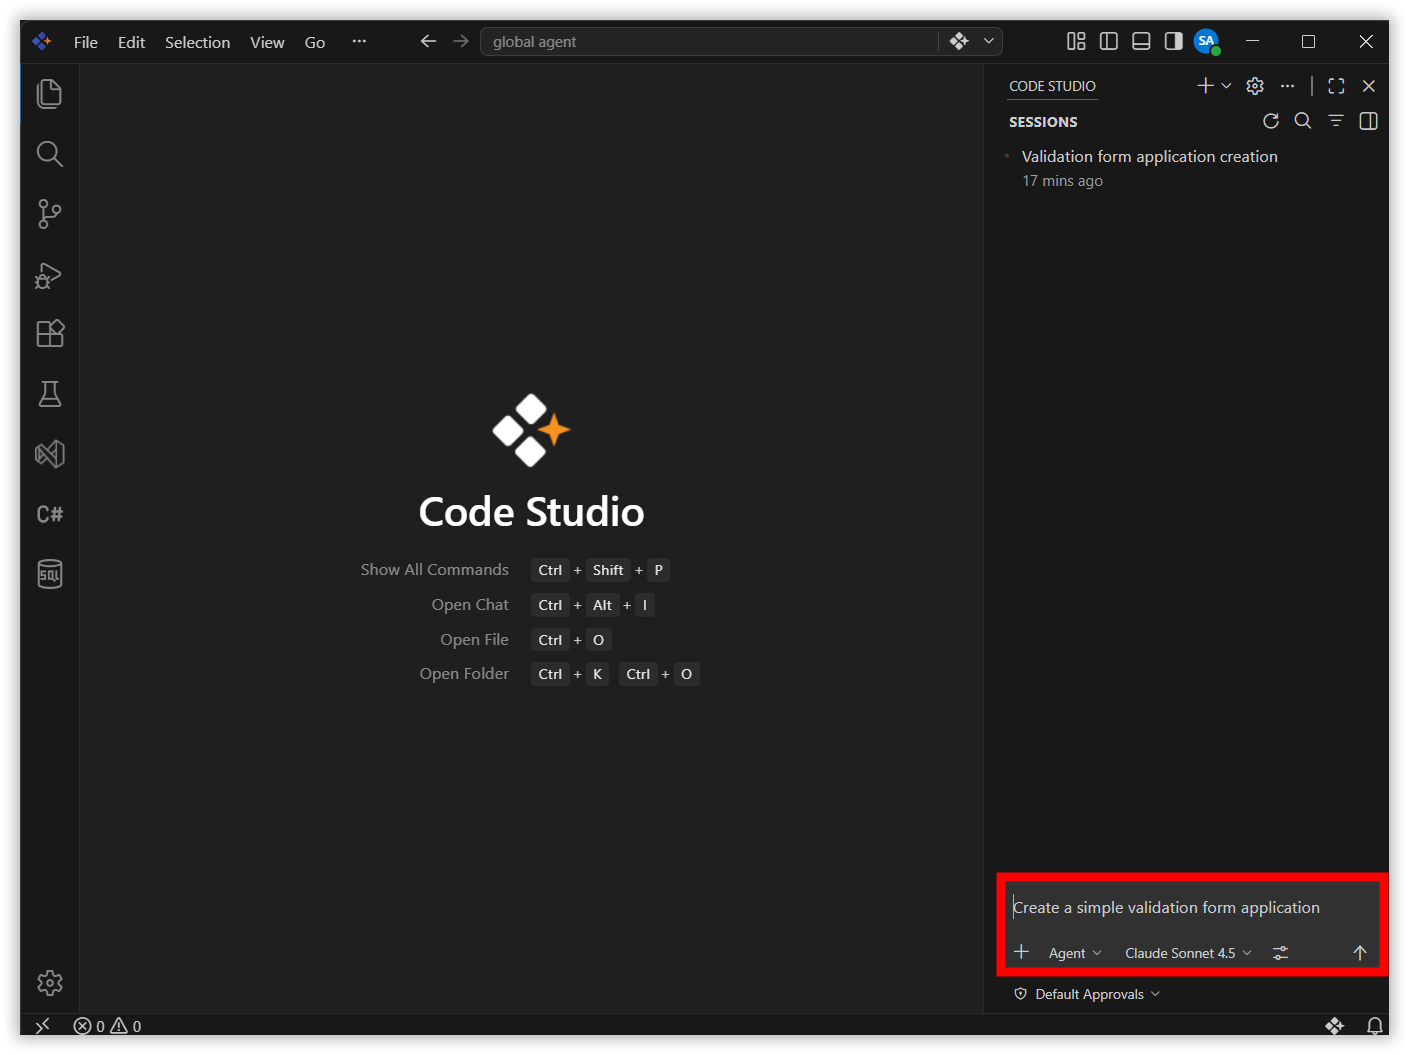This screenshot has width=1409, height=1055.
Task: Open the SA account avatar
Action: point(1207,41)
